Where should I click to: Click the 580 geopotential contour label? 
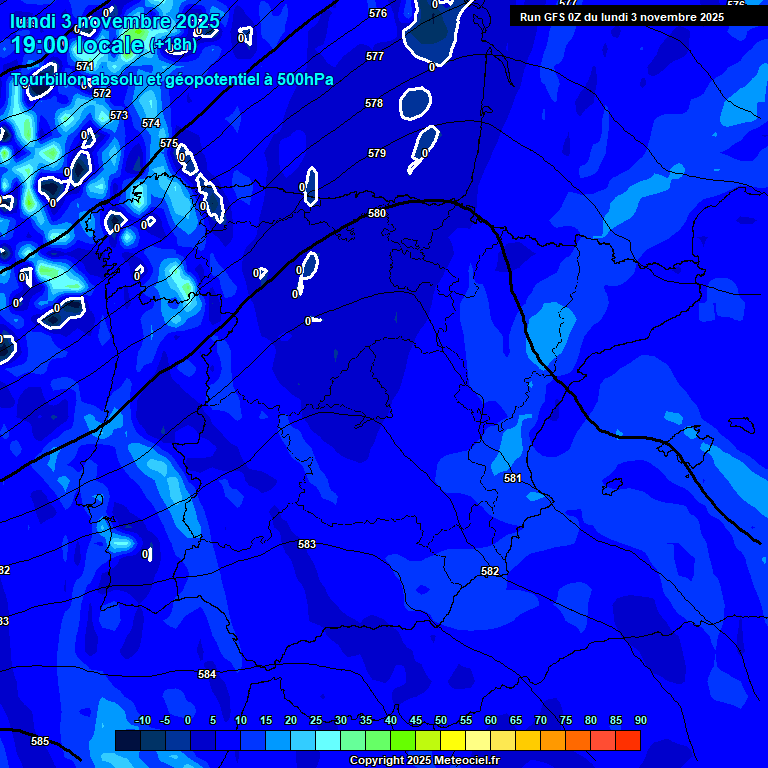pos(377,213)
